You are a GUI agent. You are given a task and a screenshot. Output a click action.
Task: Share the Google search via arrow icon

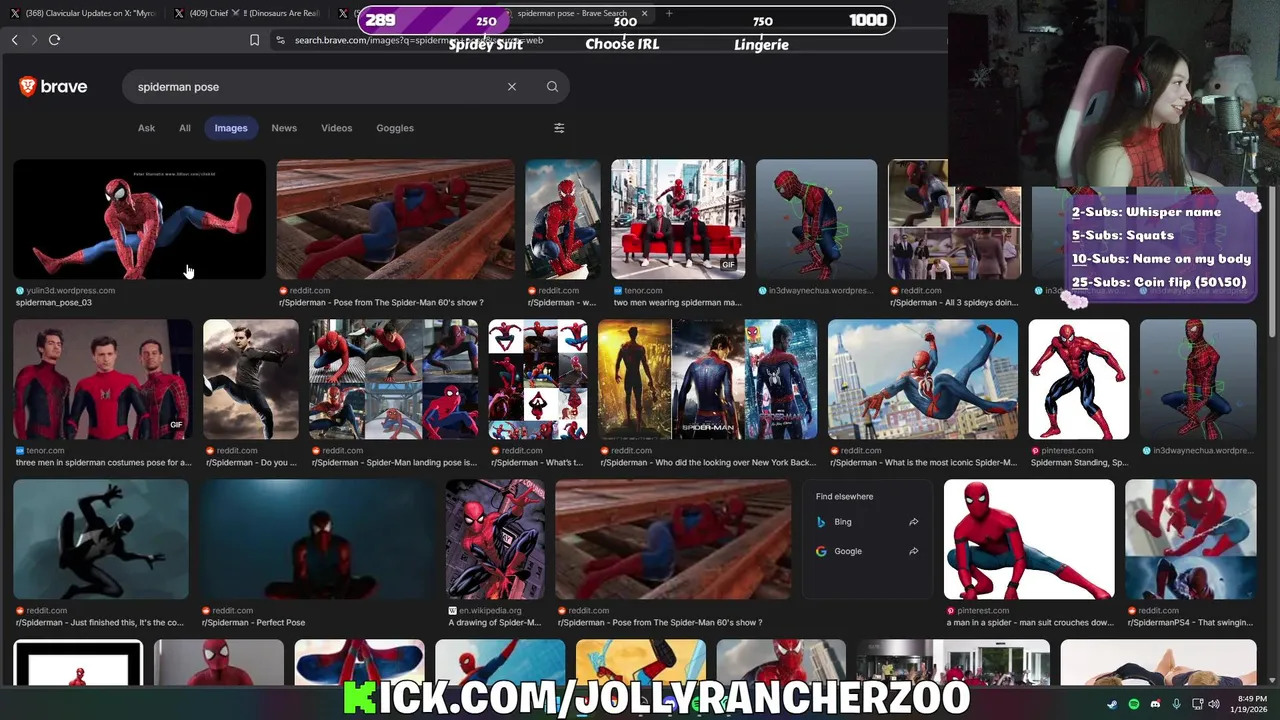pos(913,551)
